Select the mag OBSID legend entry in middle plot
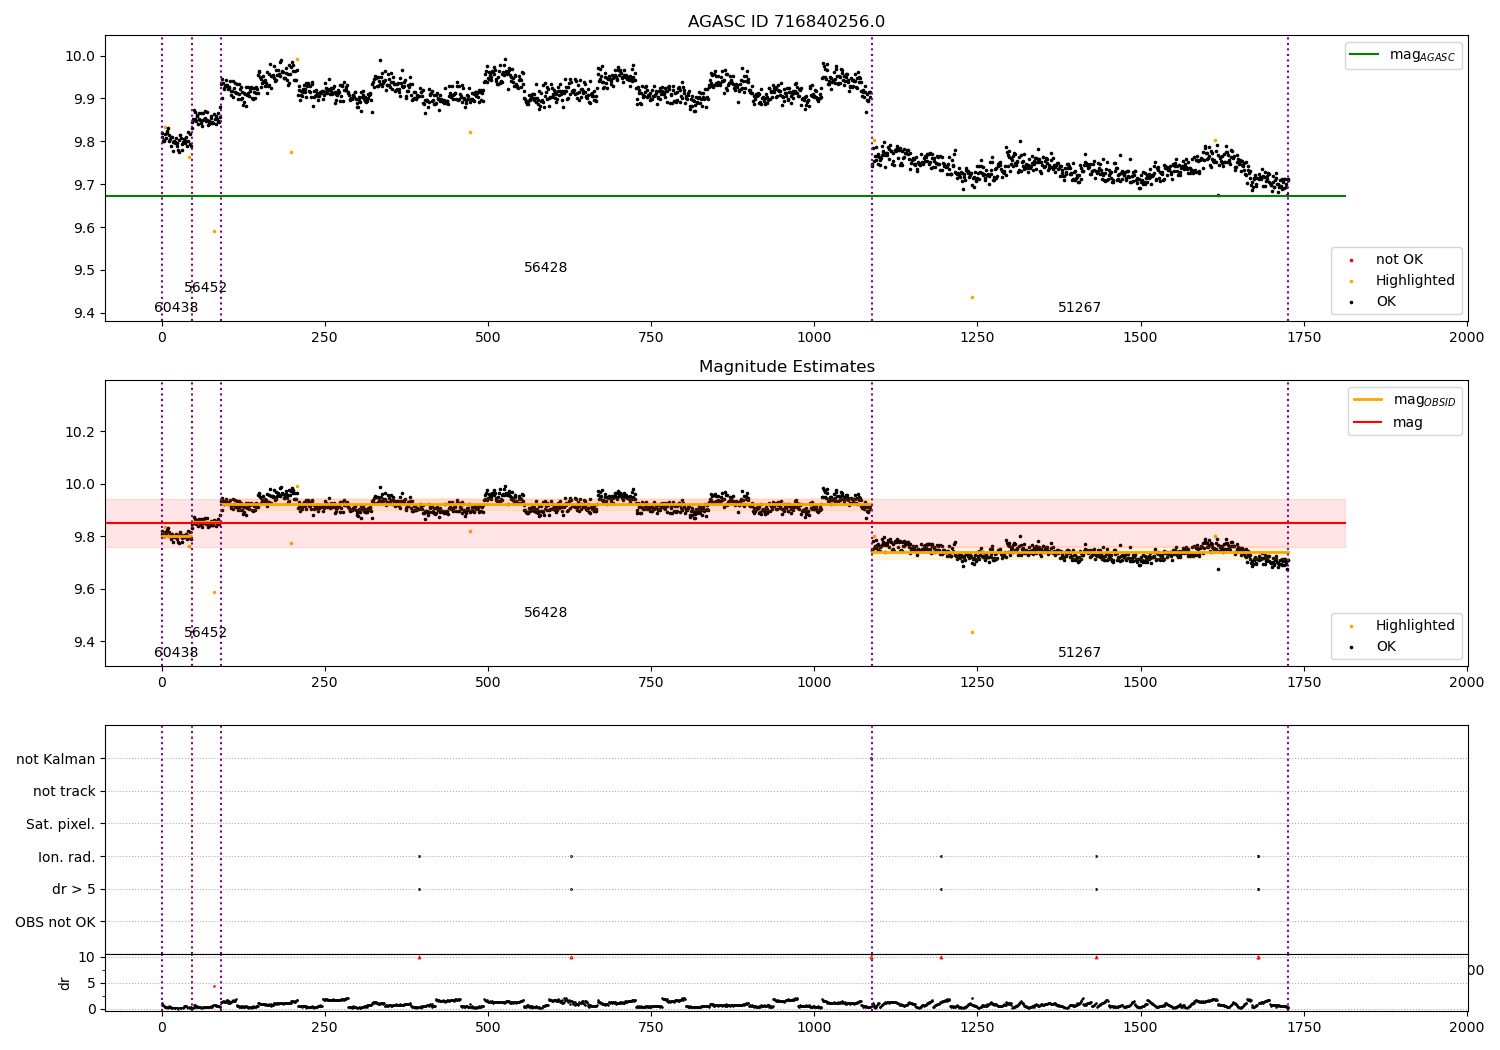Image resolution: width=1500 pixels, height=1050 pixels. [x=1404, y=400]
